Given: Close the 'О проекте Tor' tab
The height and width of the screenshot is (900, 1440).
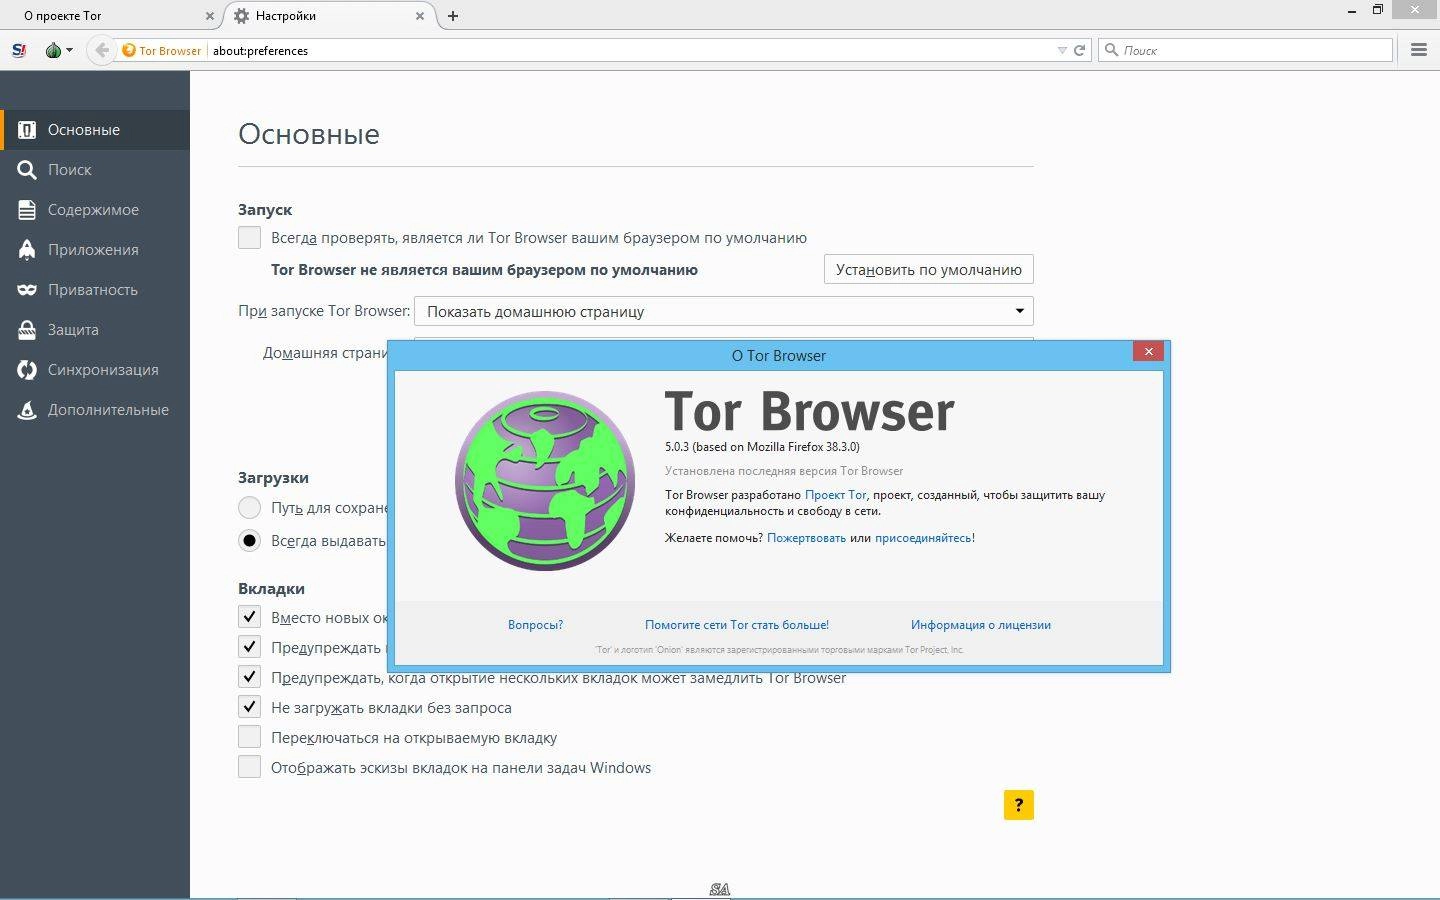Looking at the screenshot, I should tap(209, 16).
